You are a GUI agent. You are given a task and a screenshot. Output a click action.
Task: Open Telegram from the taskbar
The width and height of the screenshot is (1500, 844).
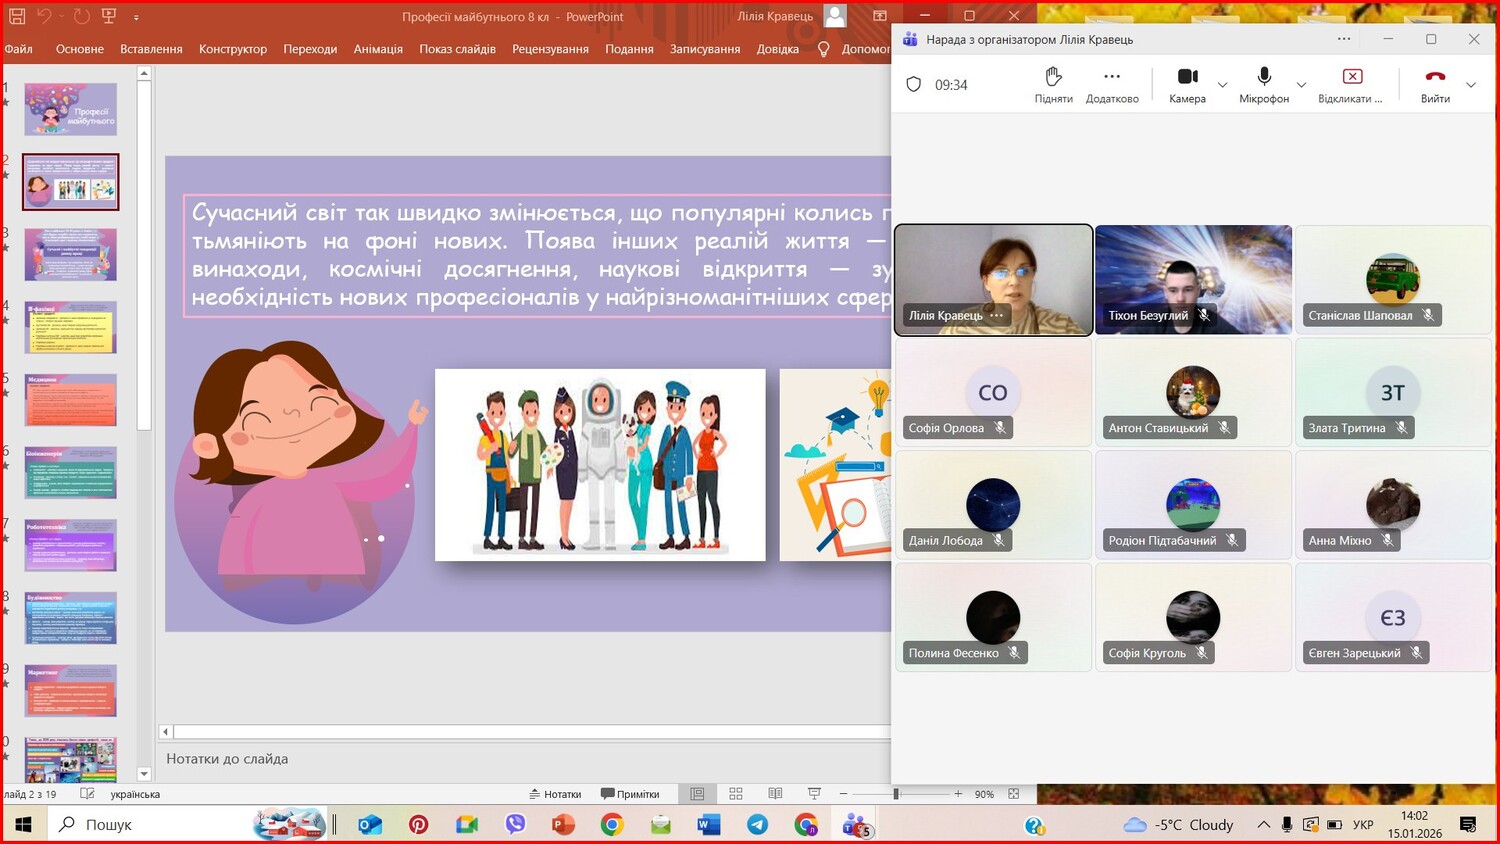[x=757, y=825]
